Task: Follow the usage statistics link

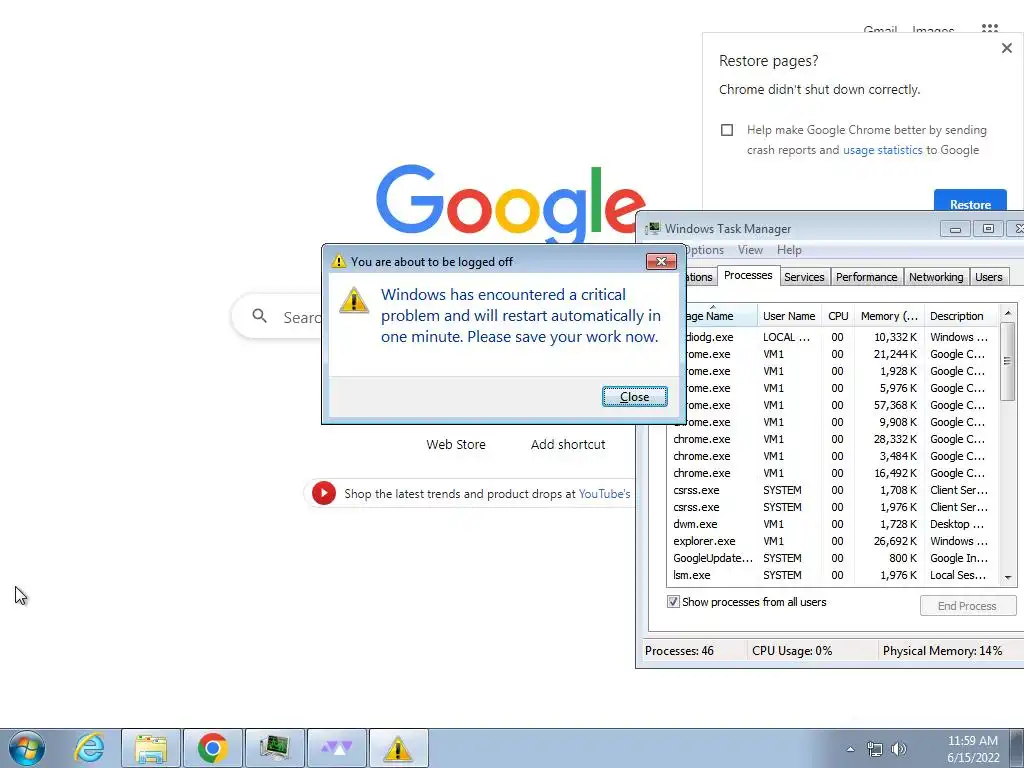Action: pyautogui.click(x=882, y=150)
